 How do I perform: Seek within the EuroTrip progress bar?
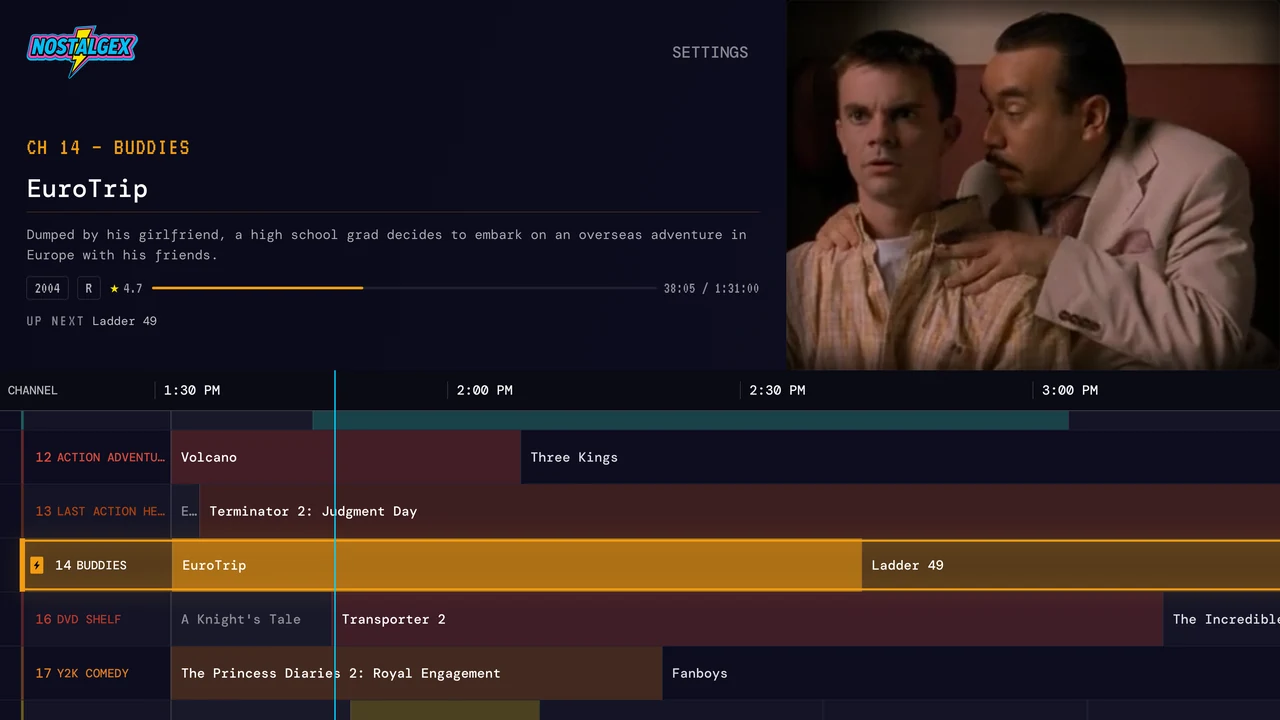[x=404, y=288]
